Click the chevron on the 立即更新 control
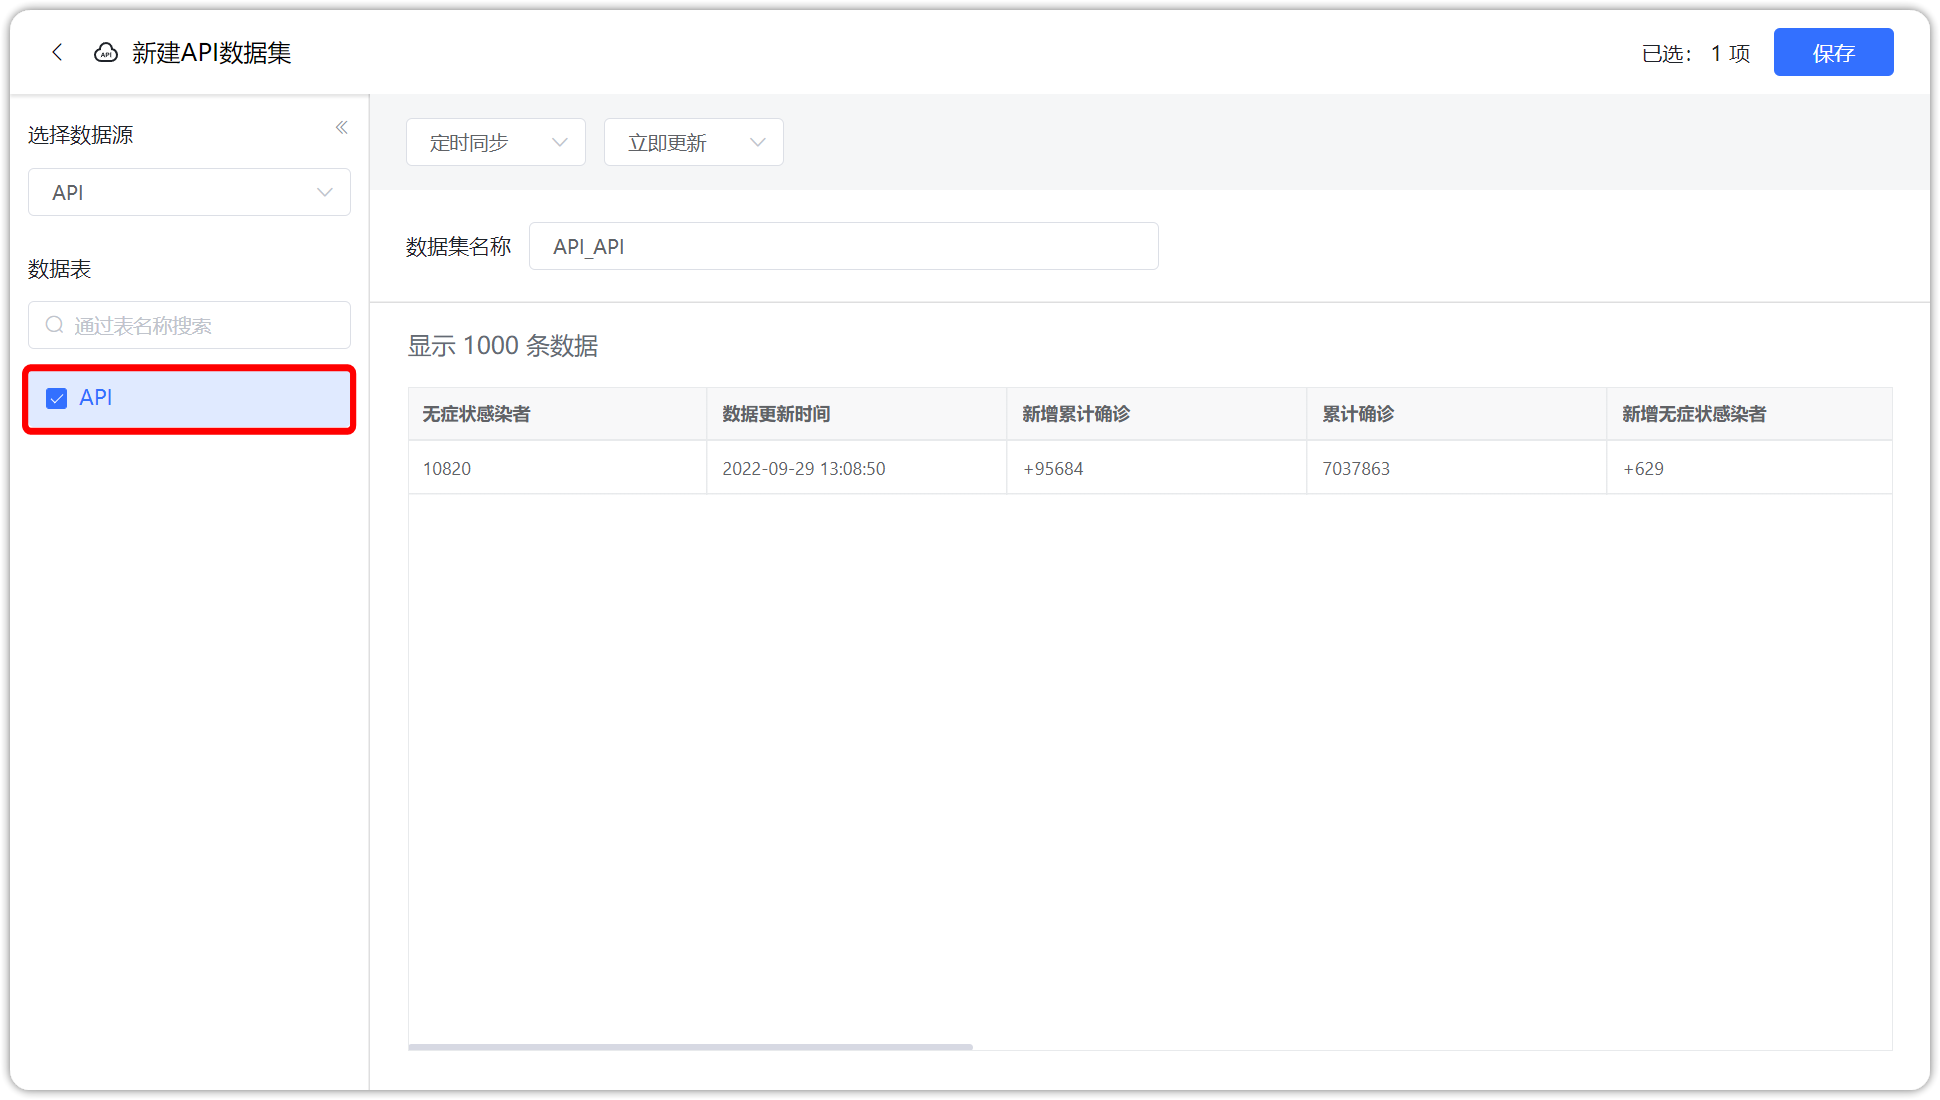The image size is (1940, 1100). [757, 142]
